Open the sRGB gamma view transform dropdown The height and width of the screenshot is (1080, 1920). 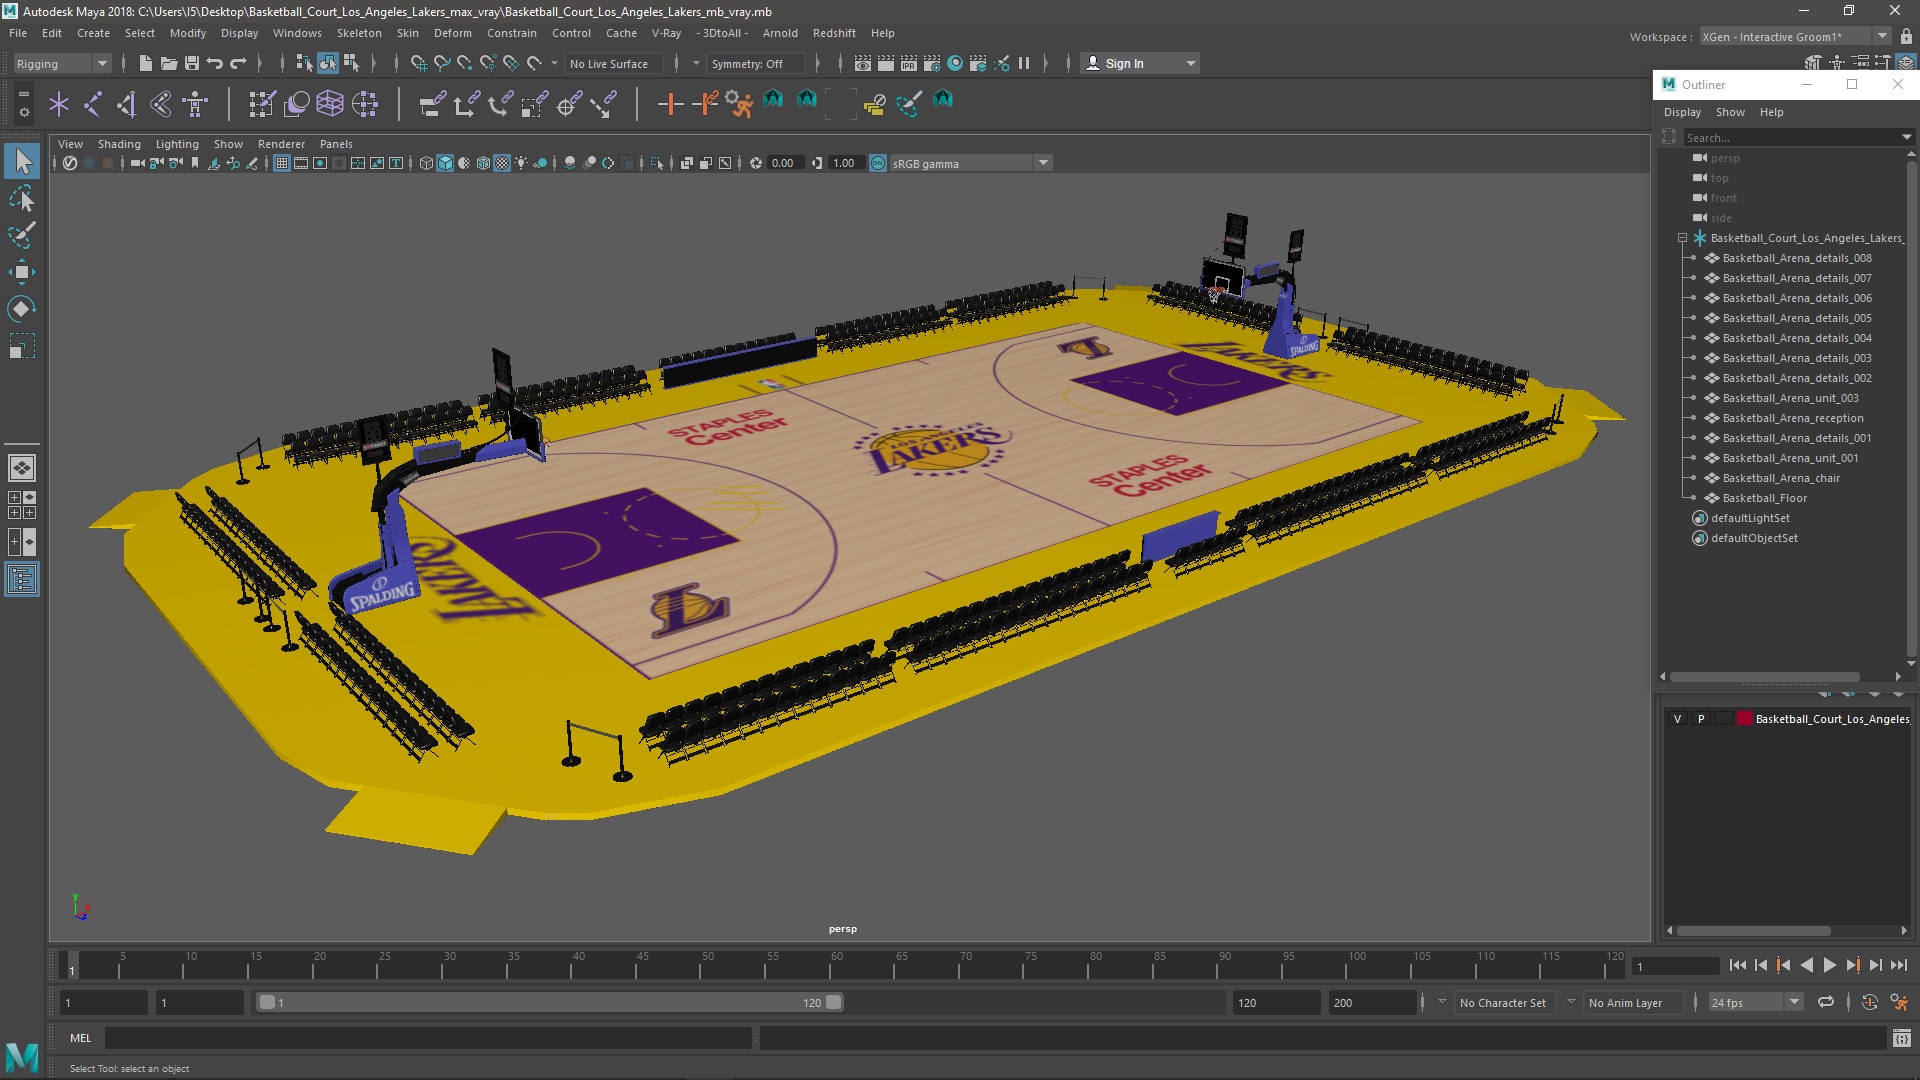coord(970,163)
